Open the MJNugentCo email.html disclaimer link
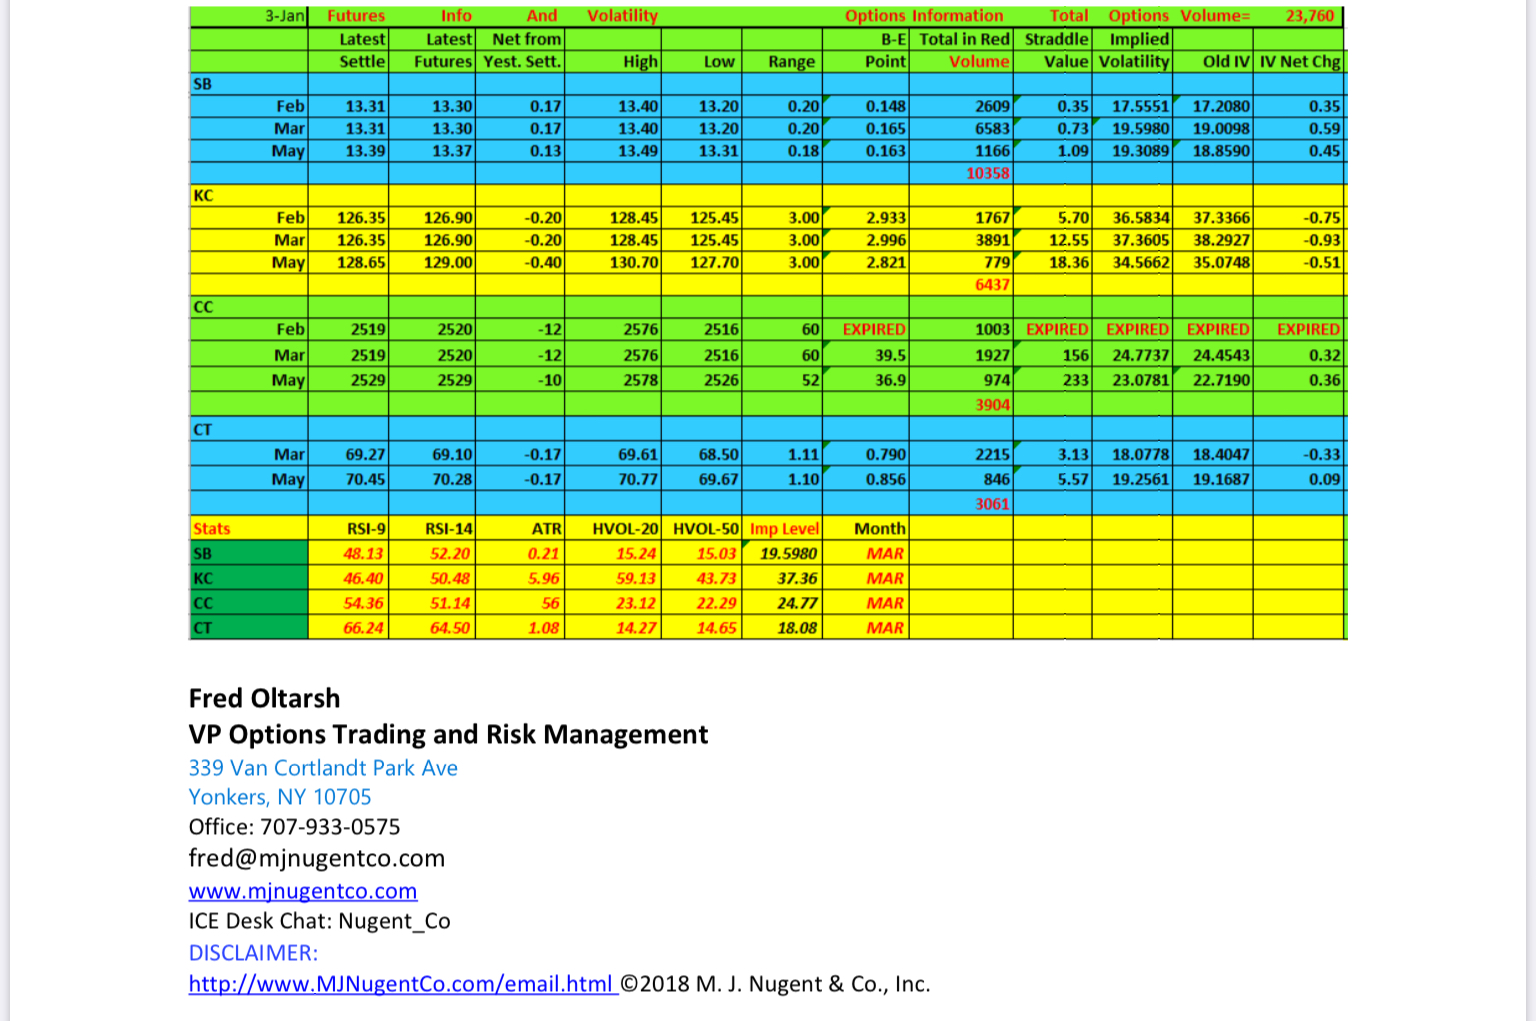The width and height of the screenshot is (1536, 1021). [403, 984]
